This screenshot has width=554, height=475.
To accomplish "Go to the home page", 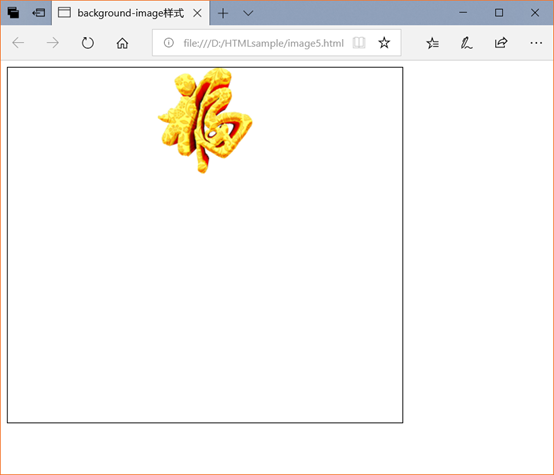I will click(x=122, y=43).
